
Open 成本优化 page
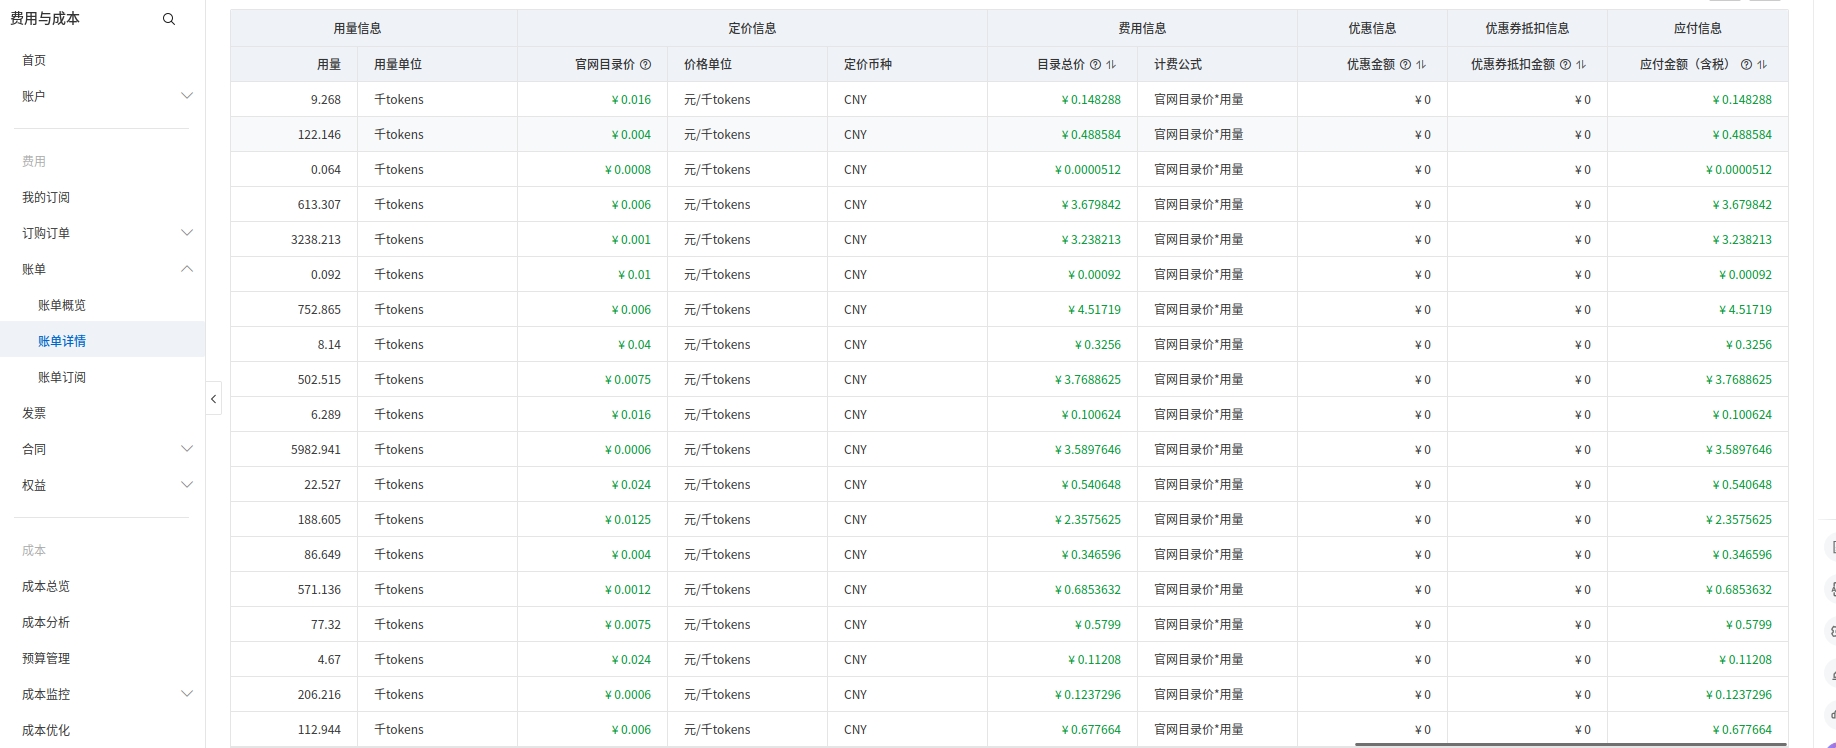pyautogui.click(x=46, y=730)
